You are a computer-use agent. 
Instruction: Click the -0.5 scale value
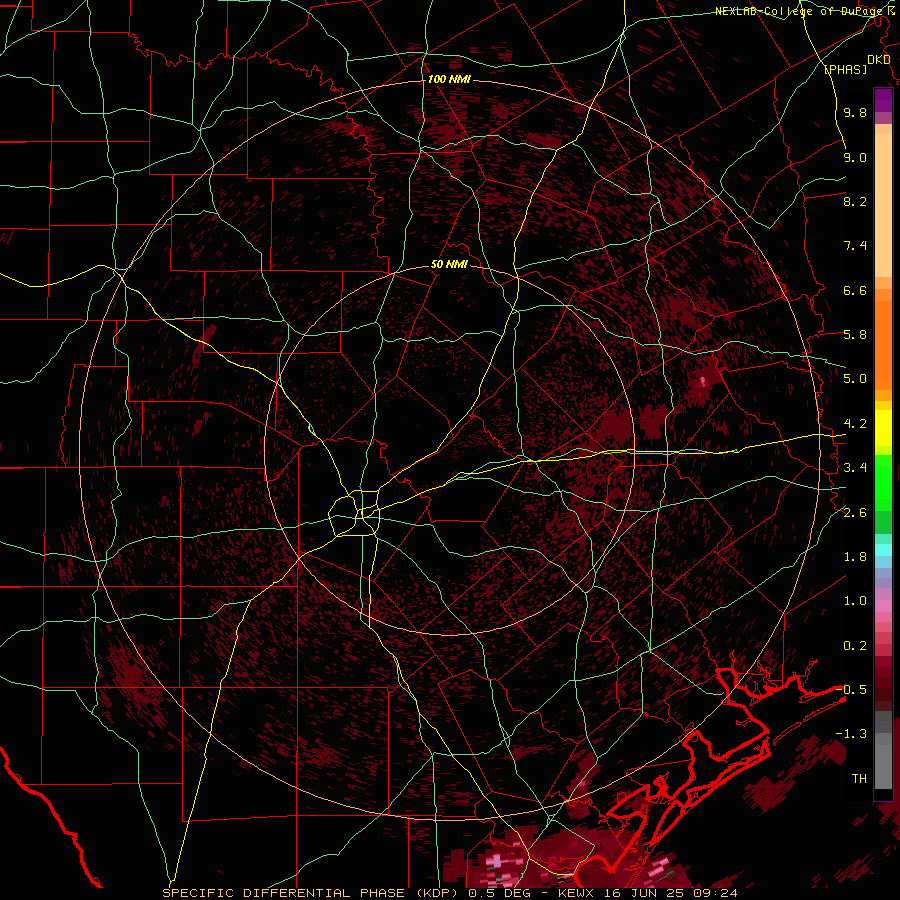851,690
